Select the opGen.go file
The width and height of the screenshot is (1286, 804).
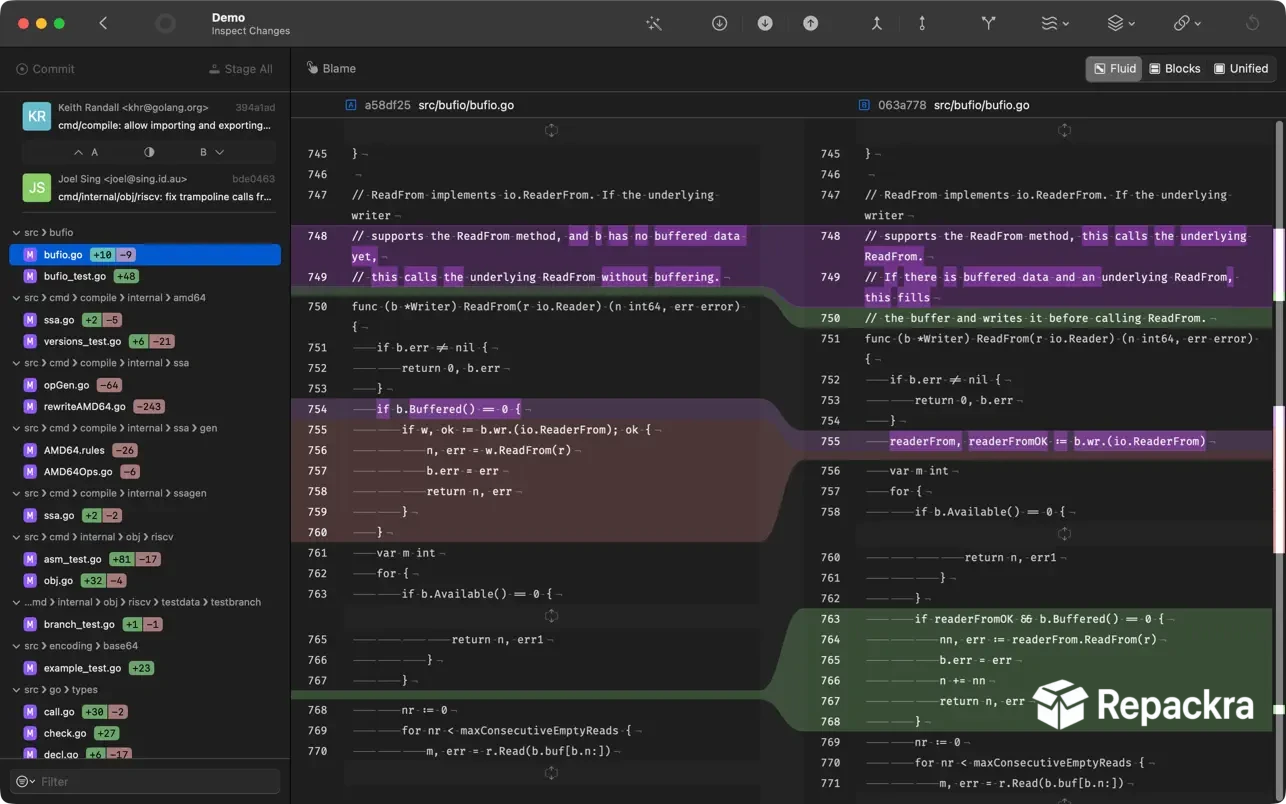tap(145, 385)
